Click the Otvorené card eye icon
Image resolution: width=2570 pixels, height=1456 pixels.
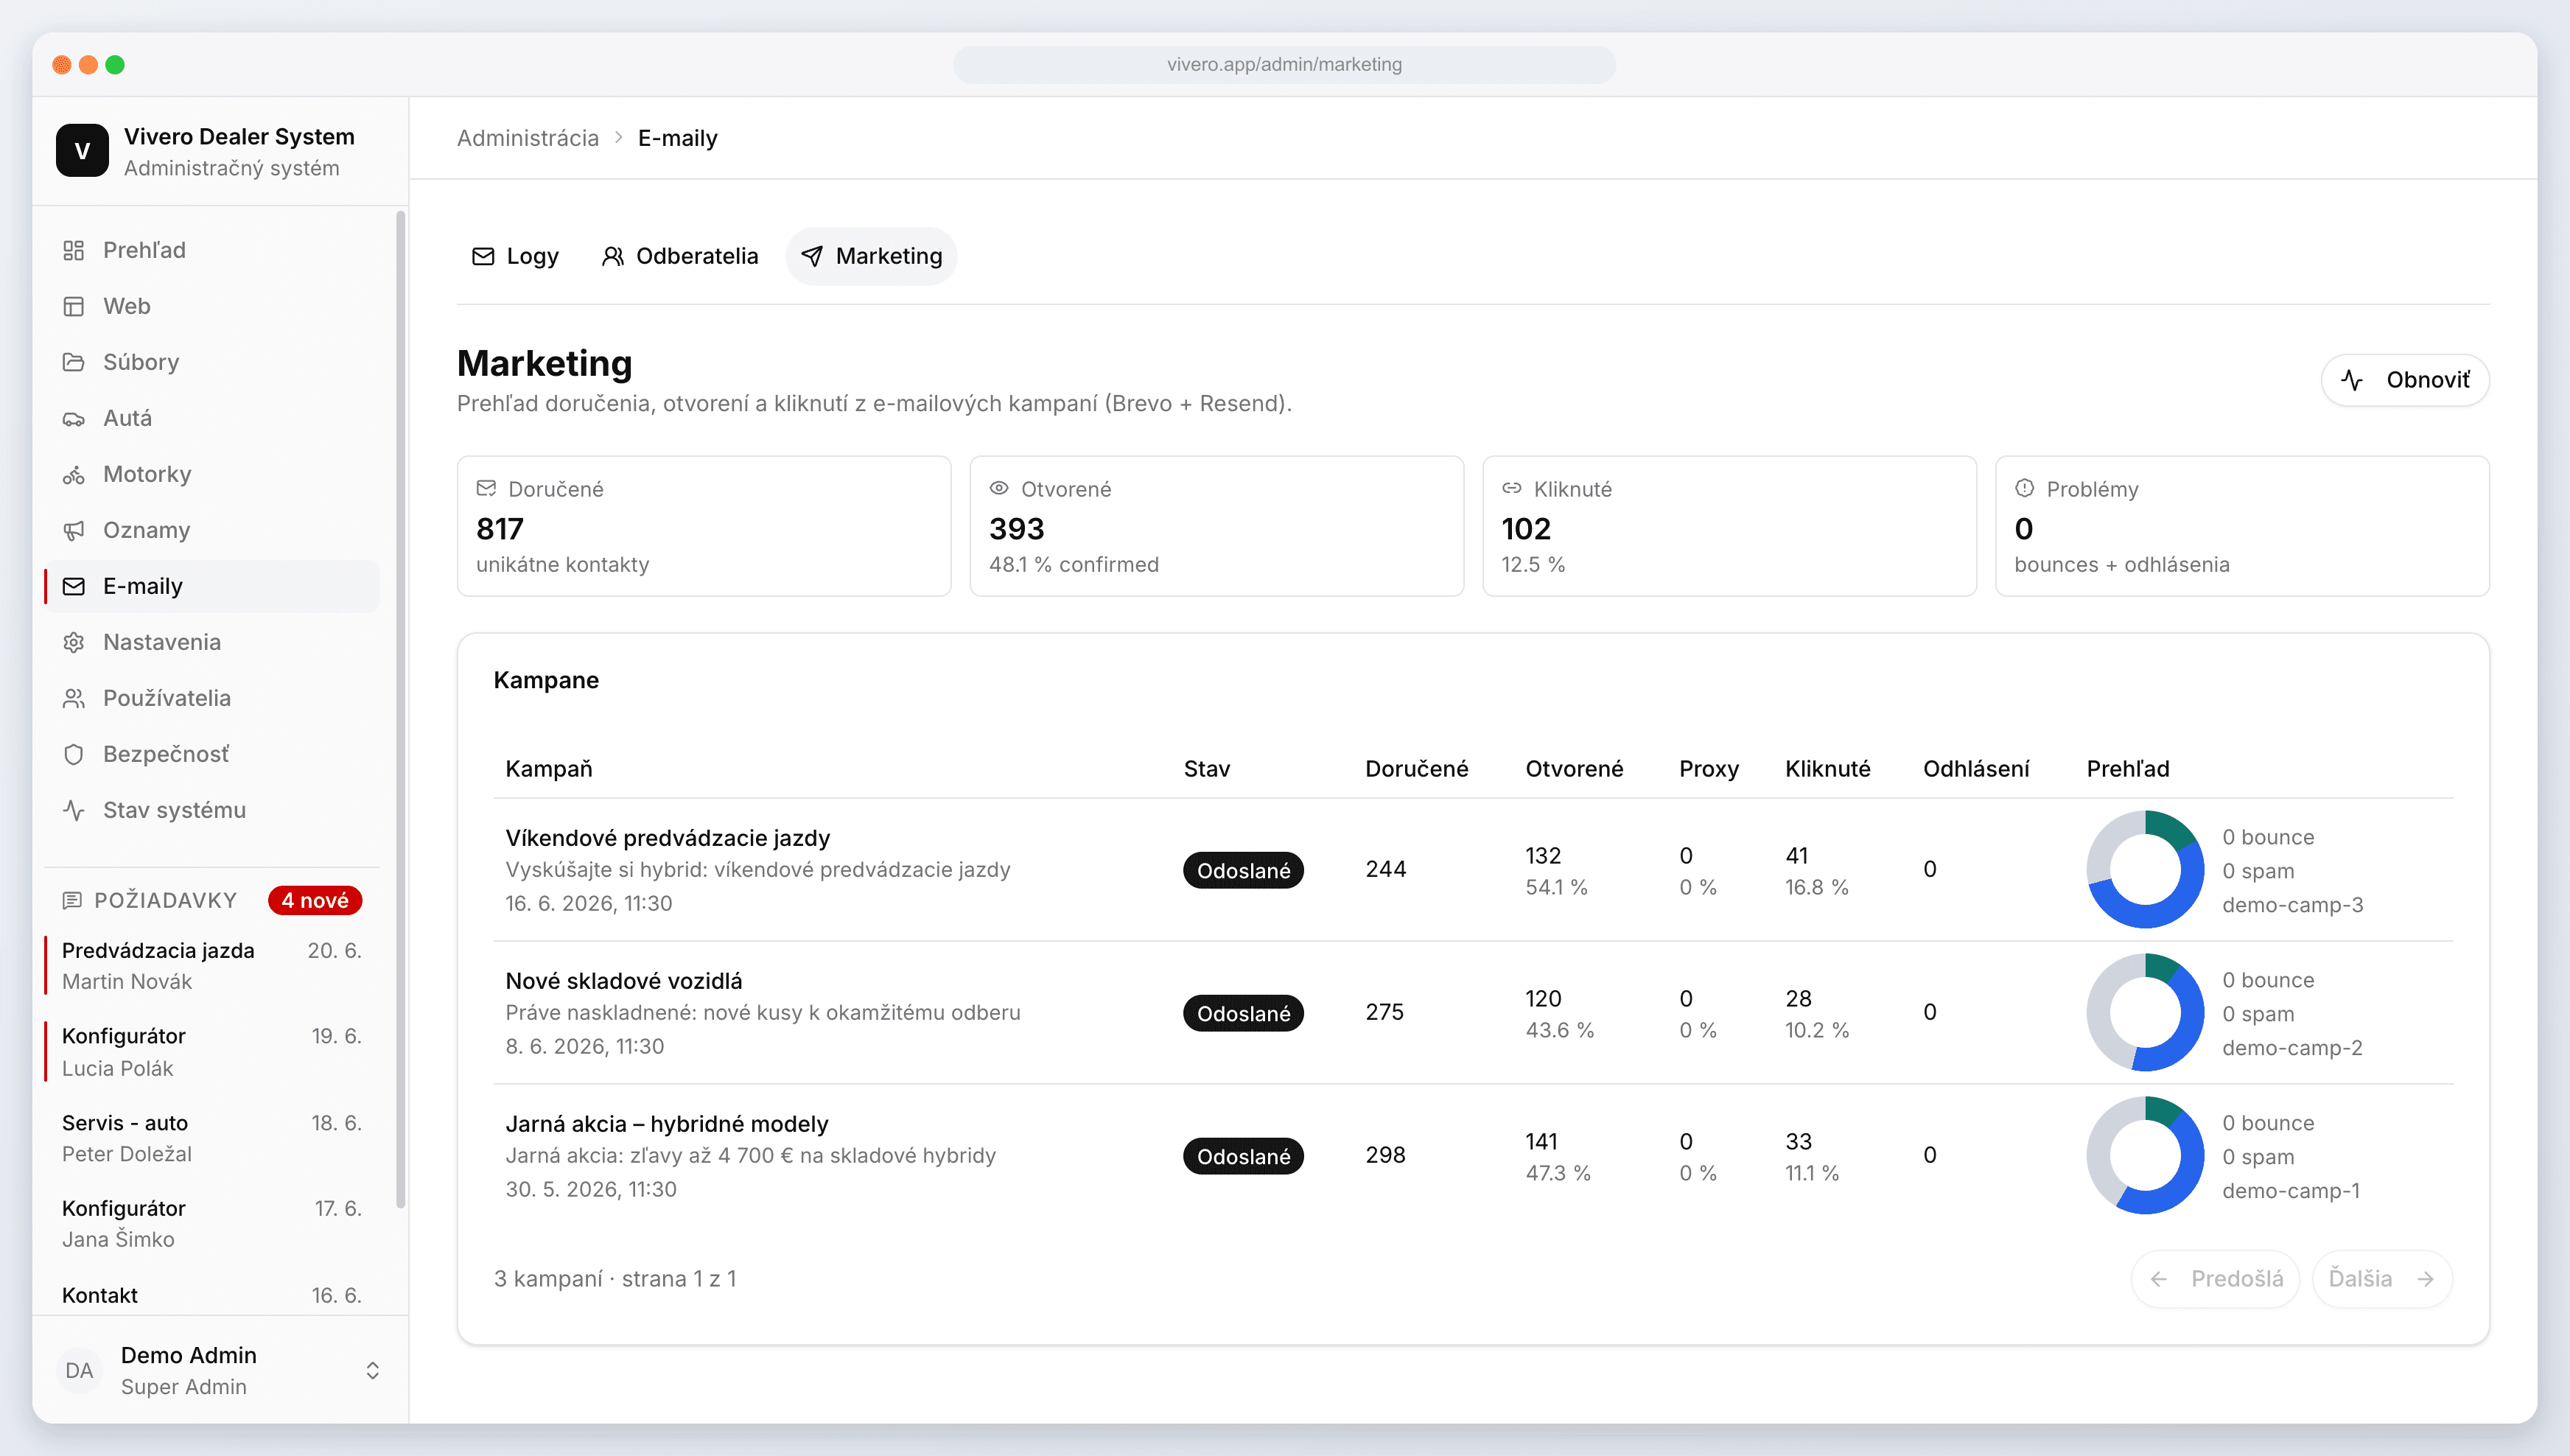pos(999,488)
